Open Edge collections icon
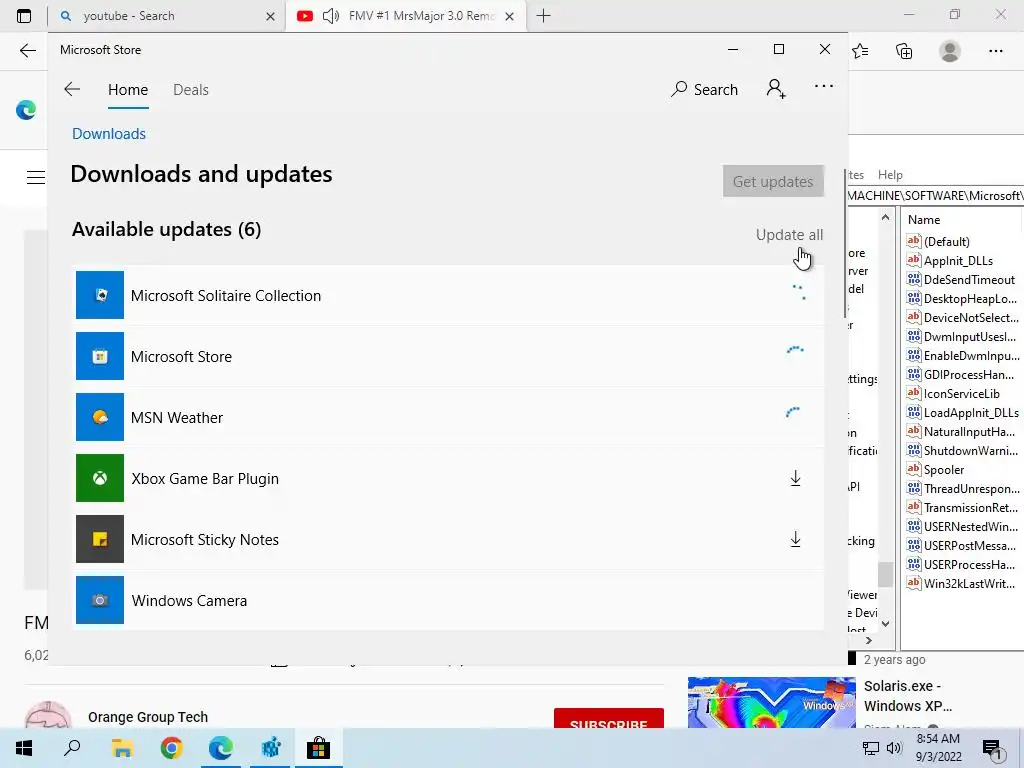This screenshot has width=1024, height=768. (x=904, y=51)
